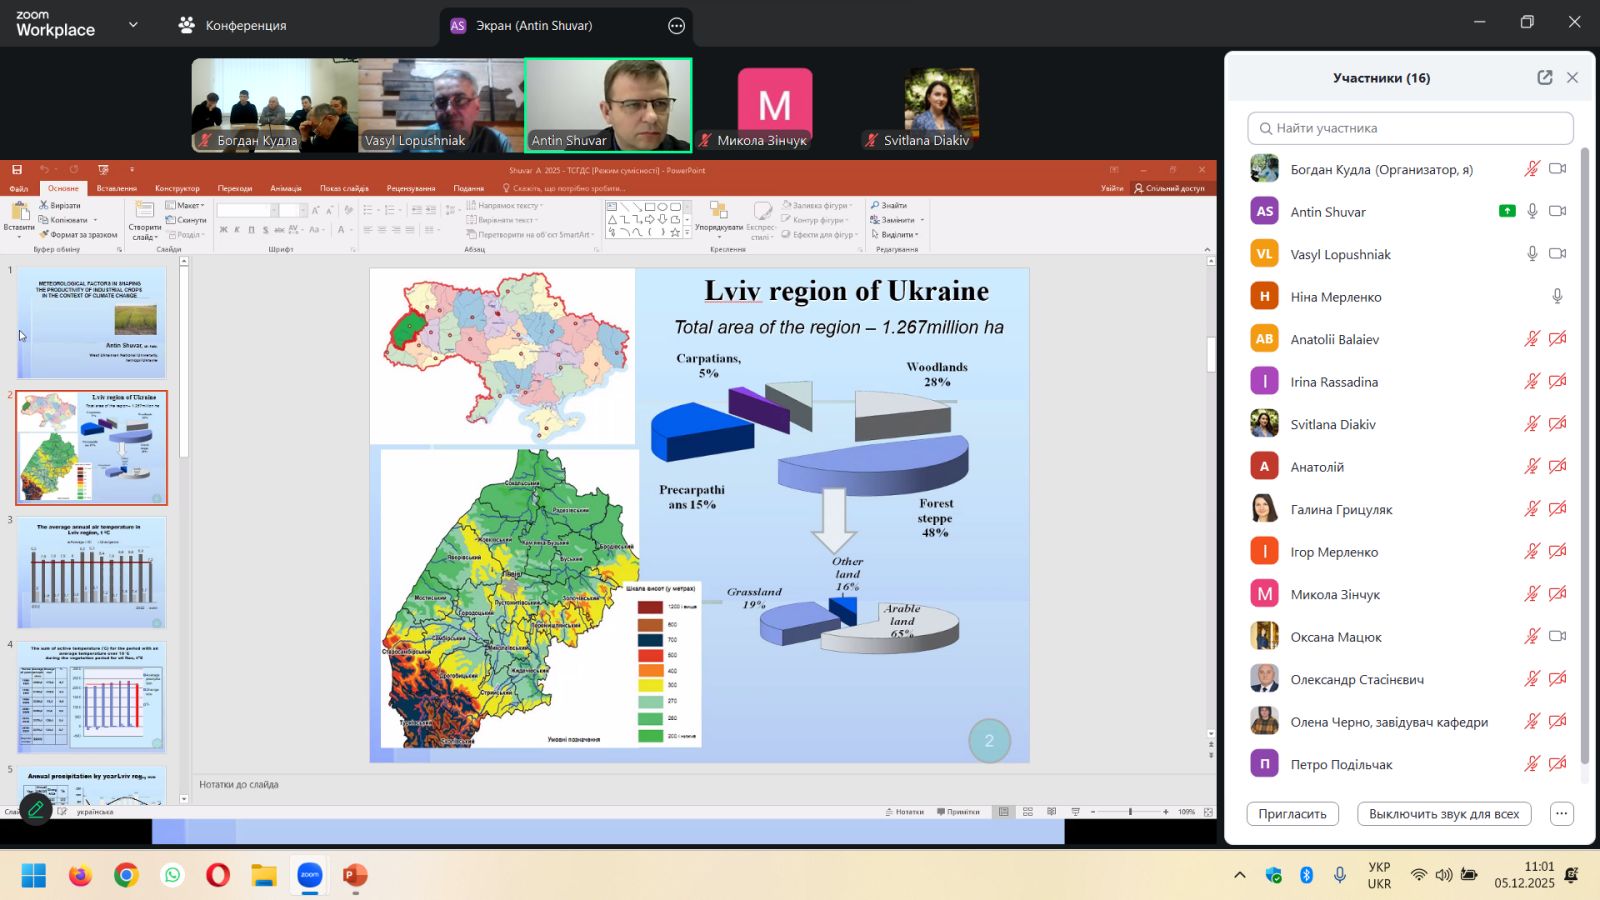
Task: Open the Google Chrome taskbar icon
Action: [x=126, y=876]
